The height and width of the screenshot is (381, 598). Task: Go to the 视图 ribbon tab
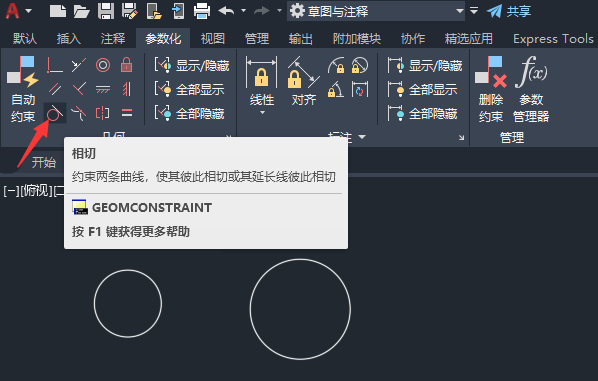pos(213,39)
